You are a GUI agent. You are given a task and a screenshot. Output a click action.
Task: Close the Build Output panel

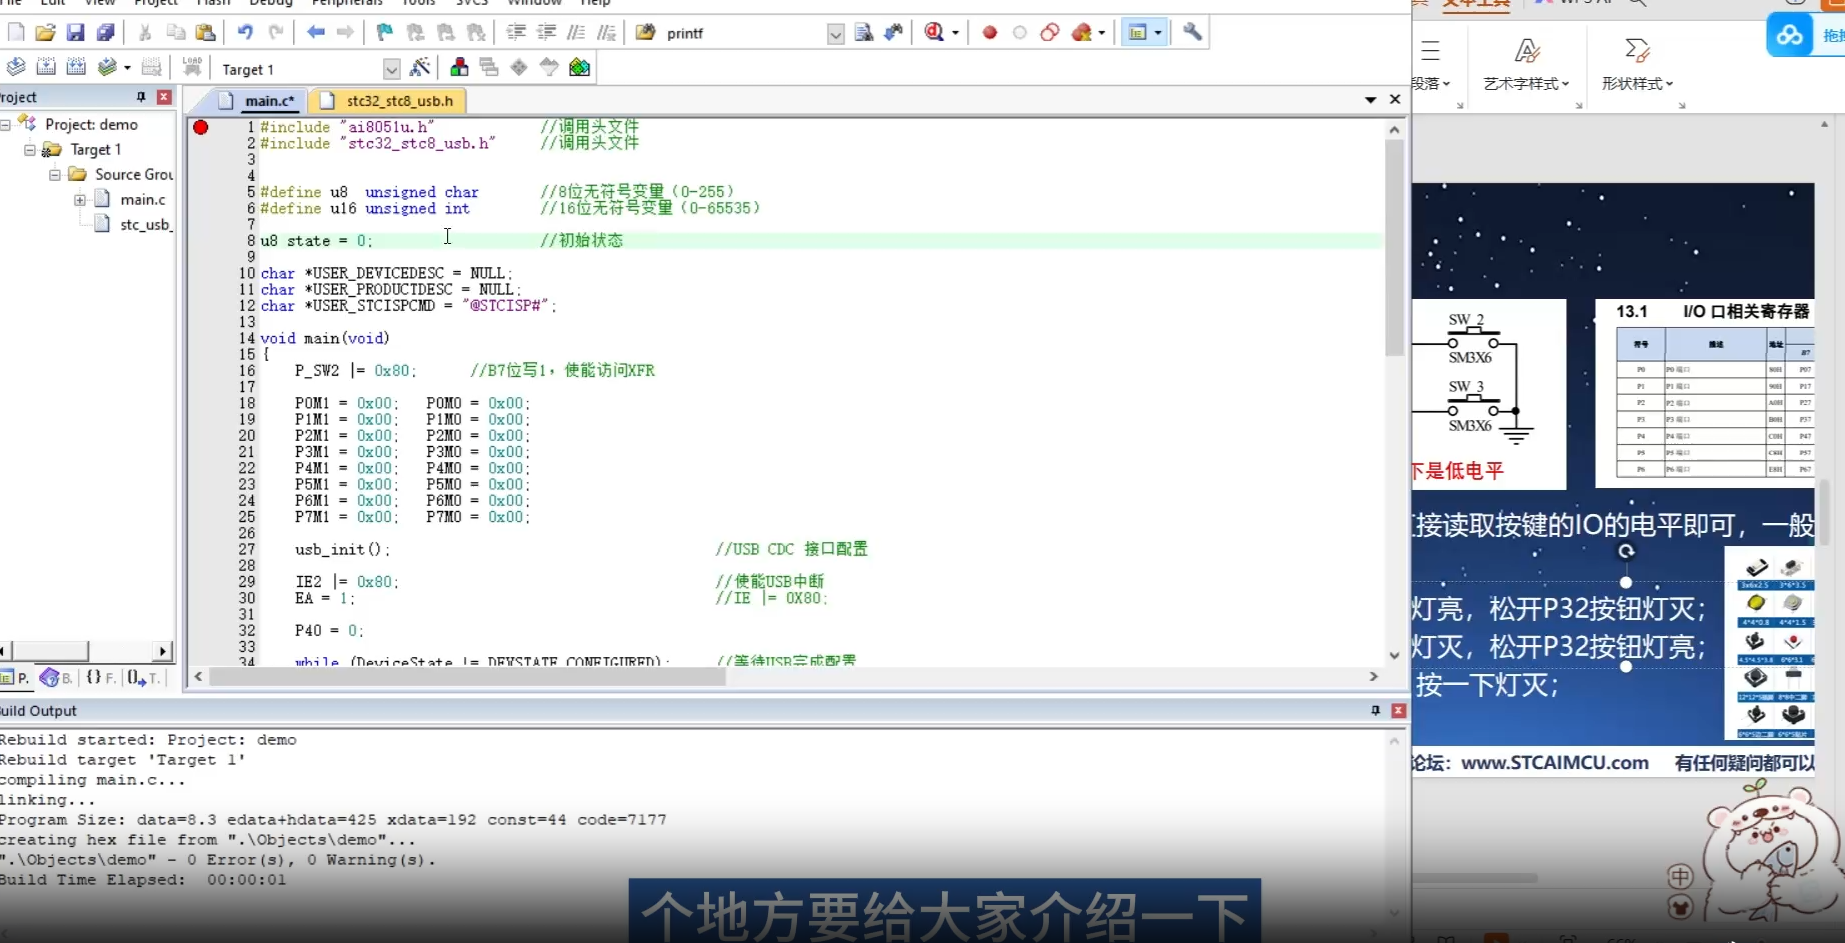(x=1398, y=710)
